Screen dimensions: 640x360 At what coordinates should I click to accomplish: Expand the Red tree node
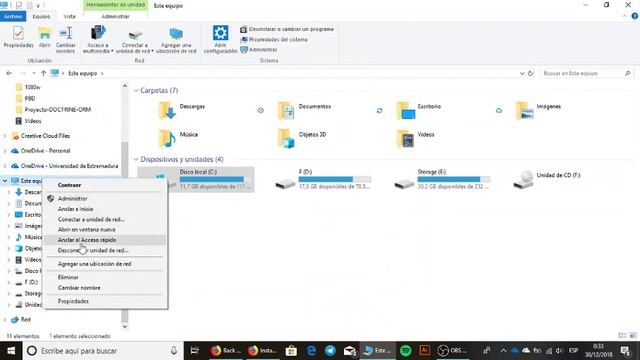[x=5, y=320]
